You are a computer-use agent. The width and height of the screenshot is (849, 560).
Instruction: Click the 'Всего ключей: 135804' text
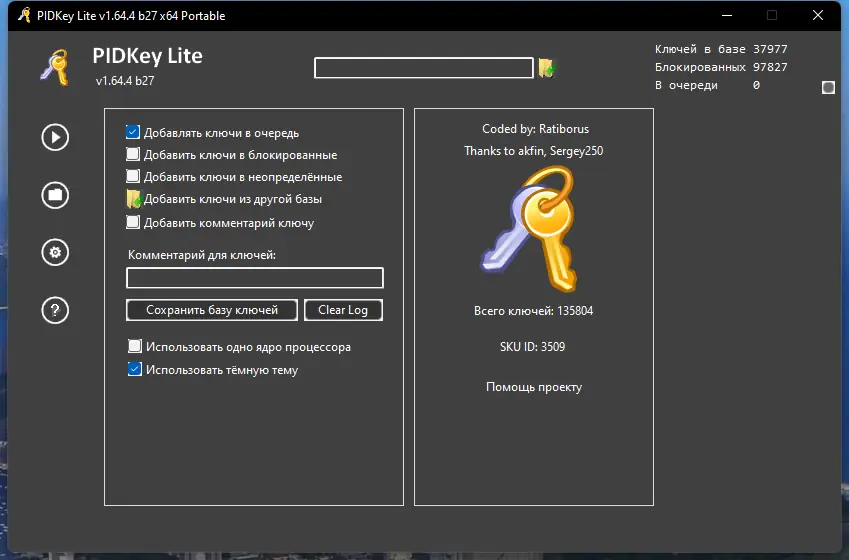click(x=533, y=311)
